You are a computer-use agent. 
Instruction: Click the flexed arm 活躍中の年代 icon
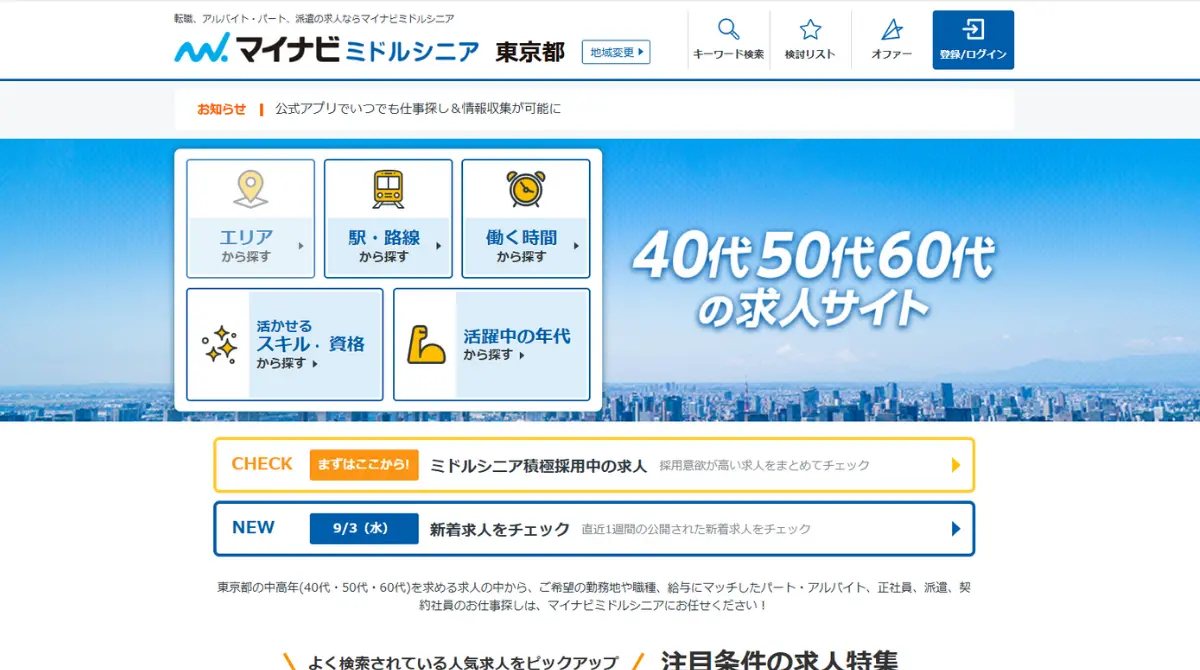click(425, 344)
